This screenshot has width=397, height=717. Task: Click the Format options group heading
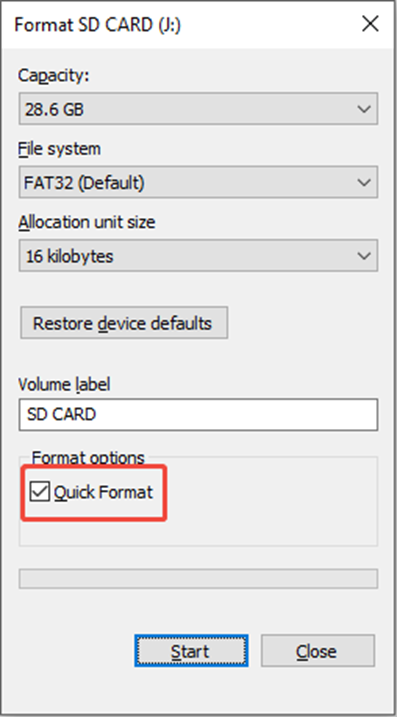coord(88,457)
